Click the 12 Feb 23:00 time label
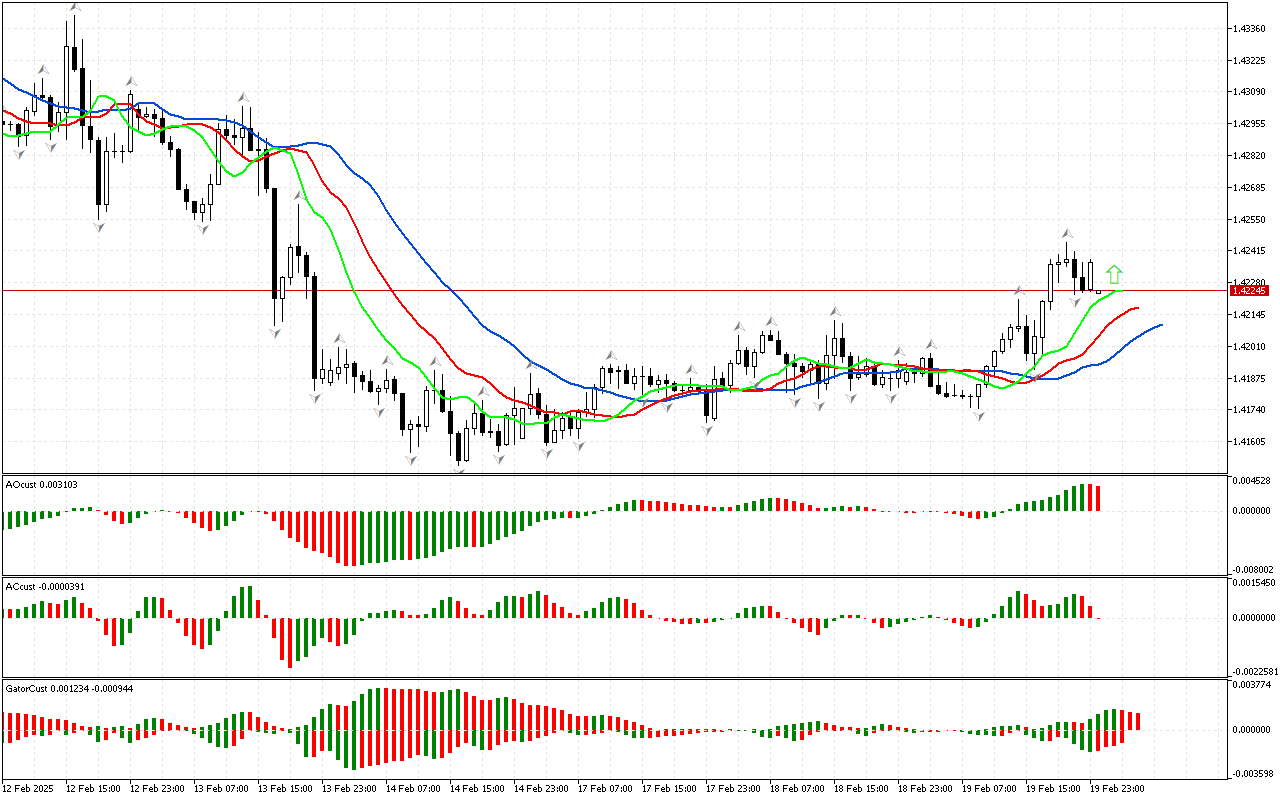1280x800 pixels. 155,789
